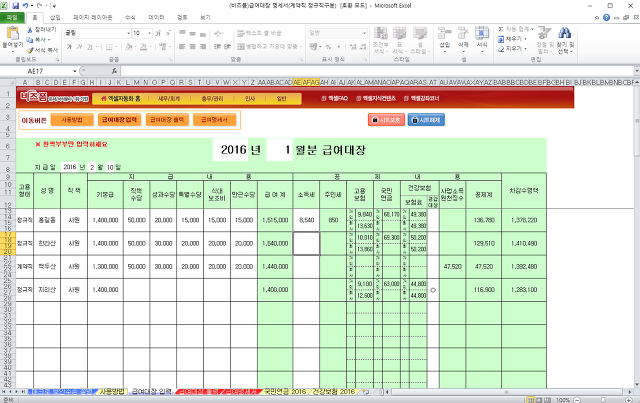Image resolution: width=640 pixels, height=403 pixels.
Task: Click the vertical scrollbar down arrow
Action: (637, 384)
